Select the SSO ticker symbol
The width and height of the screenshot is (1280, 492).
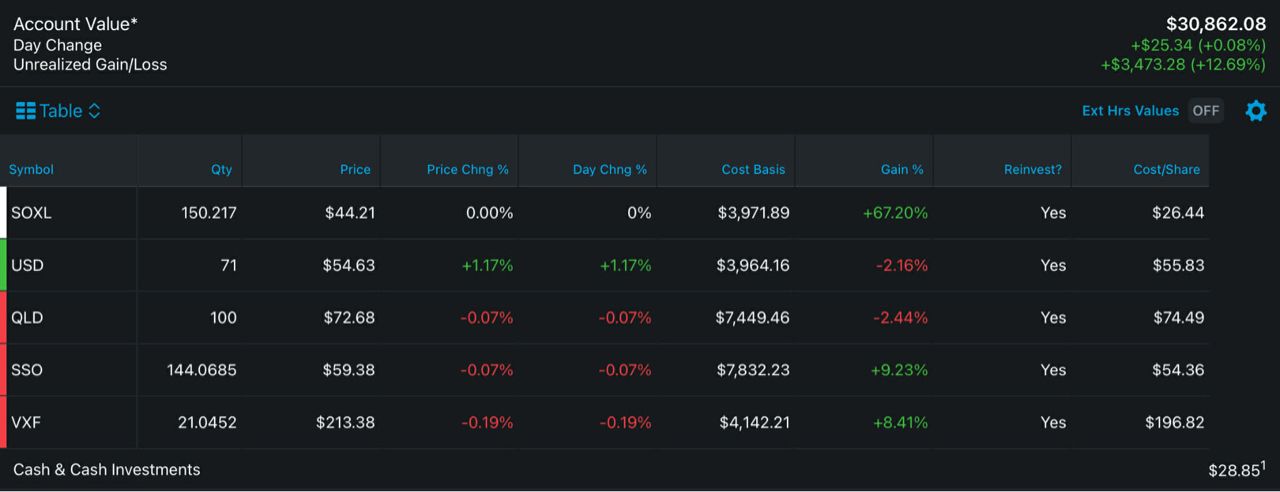[27, 370]
